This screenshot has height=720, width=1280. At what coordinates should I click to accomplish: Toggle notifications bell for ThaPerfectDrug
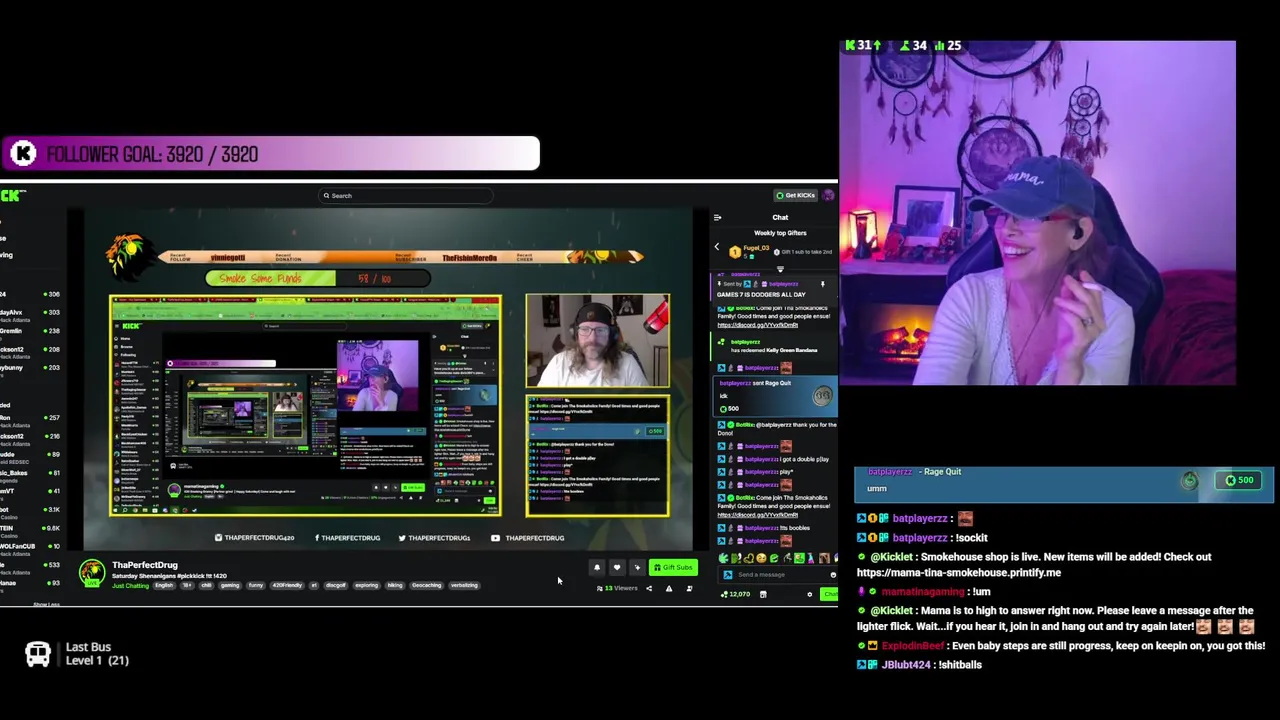coord(597,567)
